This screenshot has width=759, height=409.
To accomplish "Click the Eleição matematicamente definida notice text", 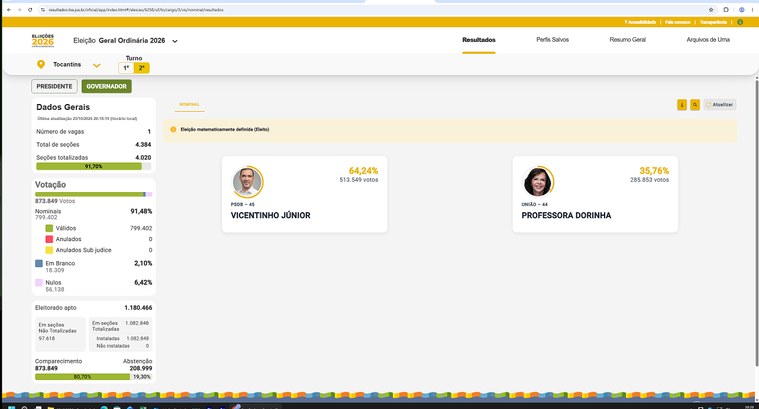I will [x=225, y=129].
